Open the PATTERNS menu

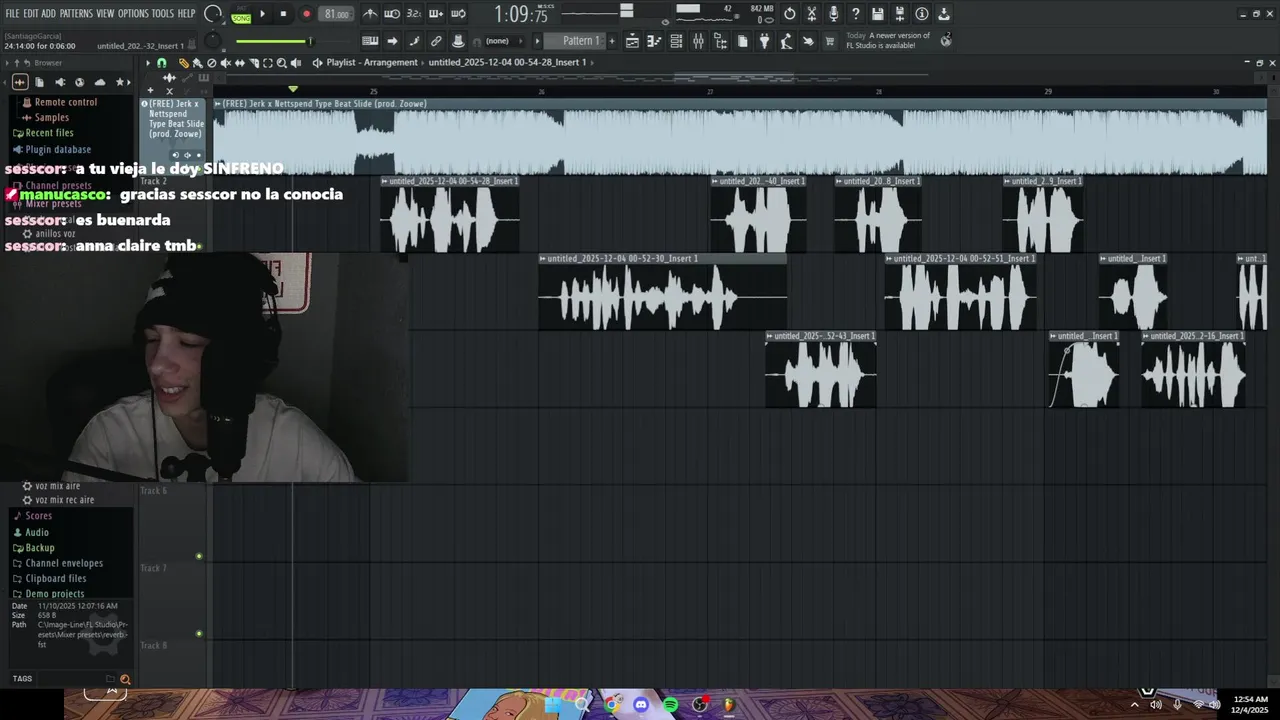coord(76,14)
